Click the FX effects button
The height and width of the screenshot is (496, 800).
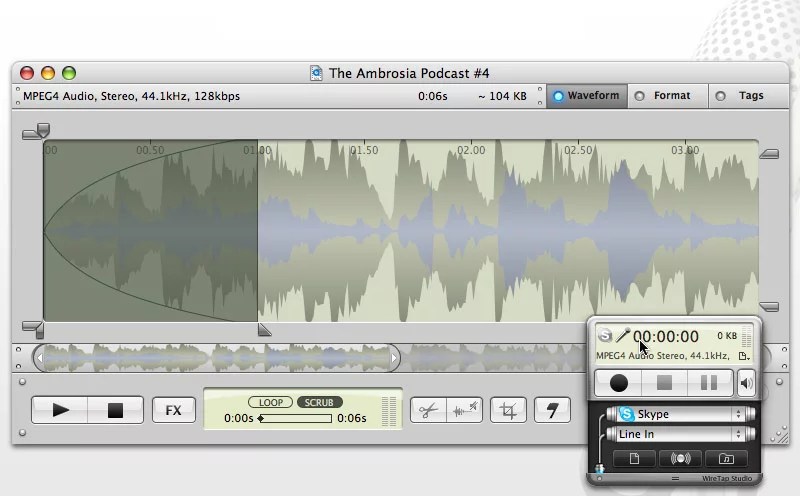click(x=173, y=410)
